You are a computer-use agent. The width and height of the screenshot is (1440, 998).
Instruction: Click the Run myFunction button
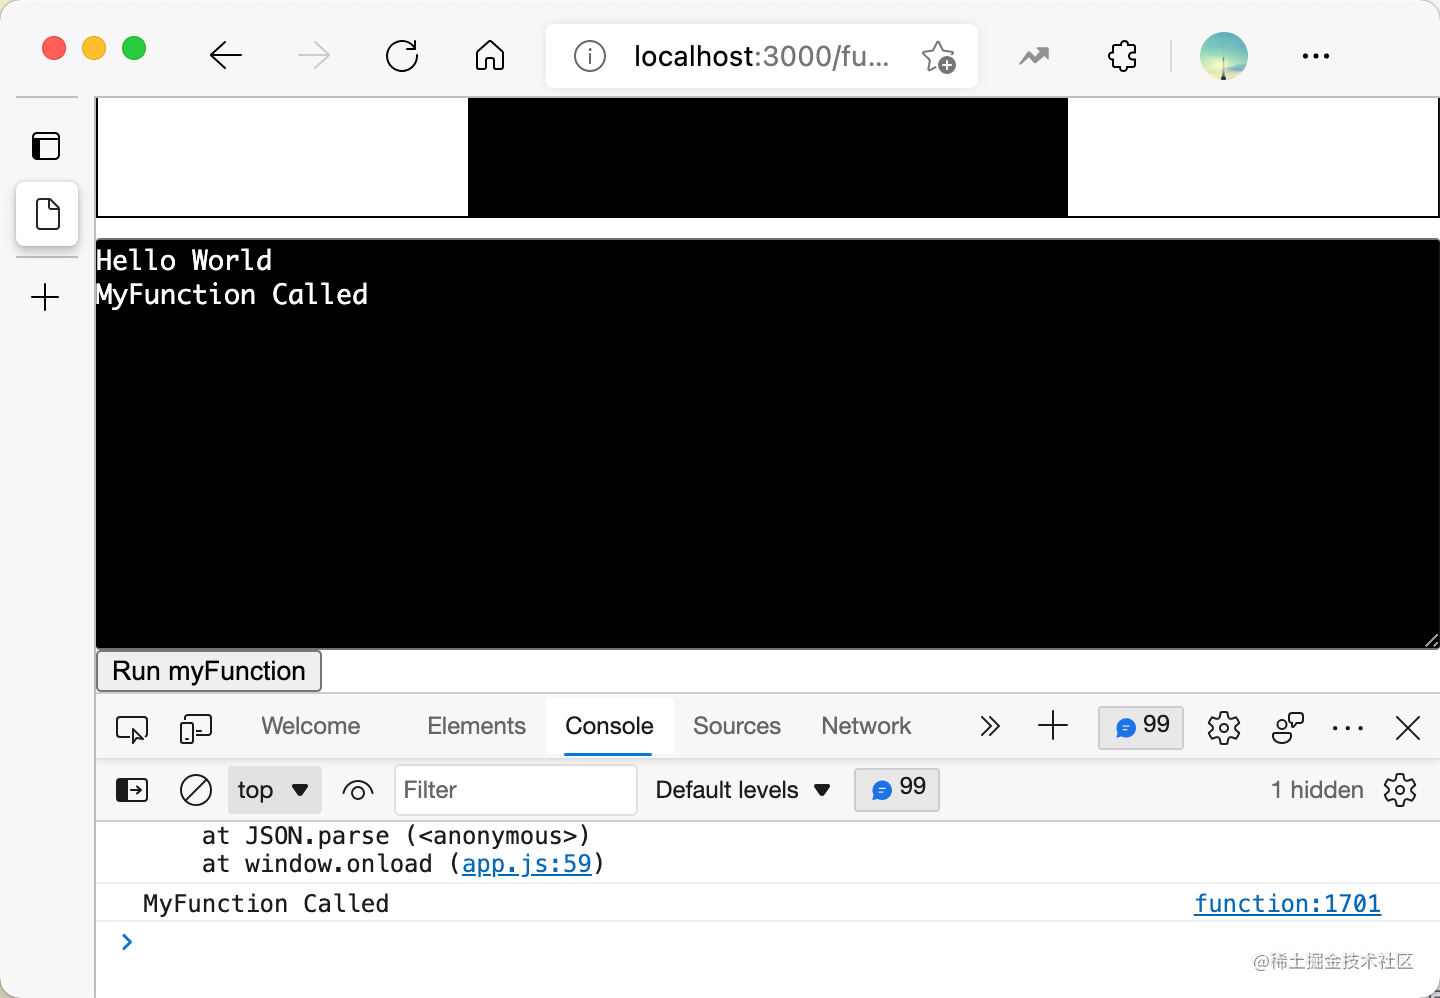point(209,671)
